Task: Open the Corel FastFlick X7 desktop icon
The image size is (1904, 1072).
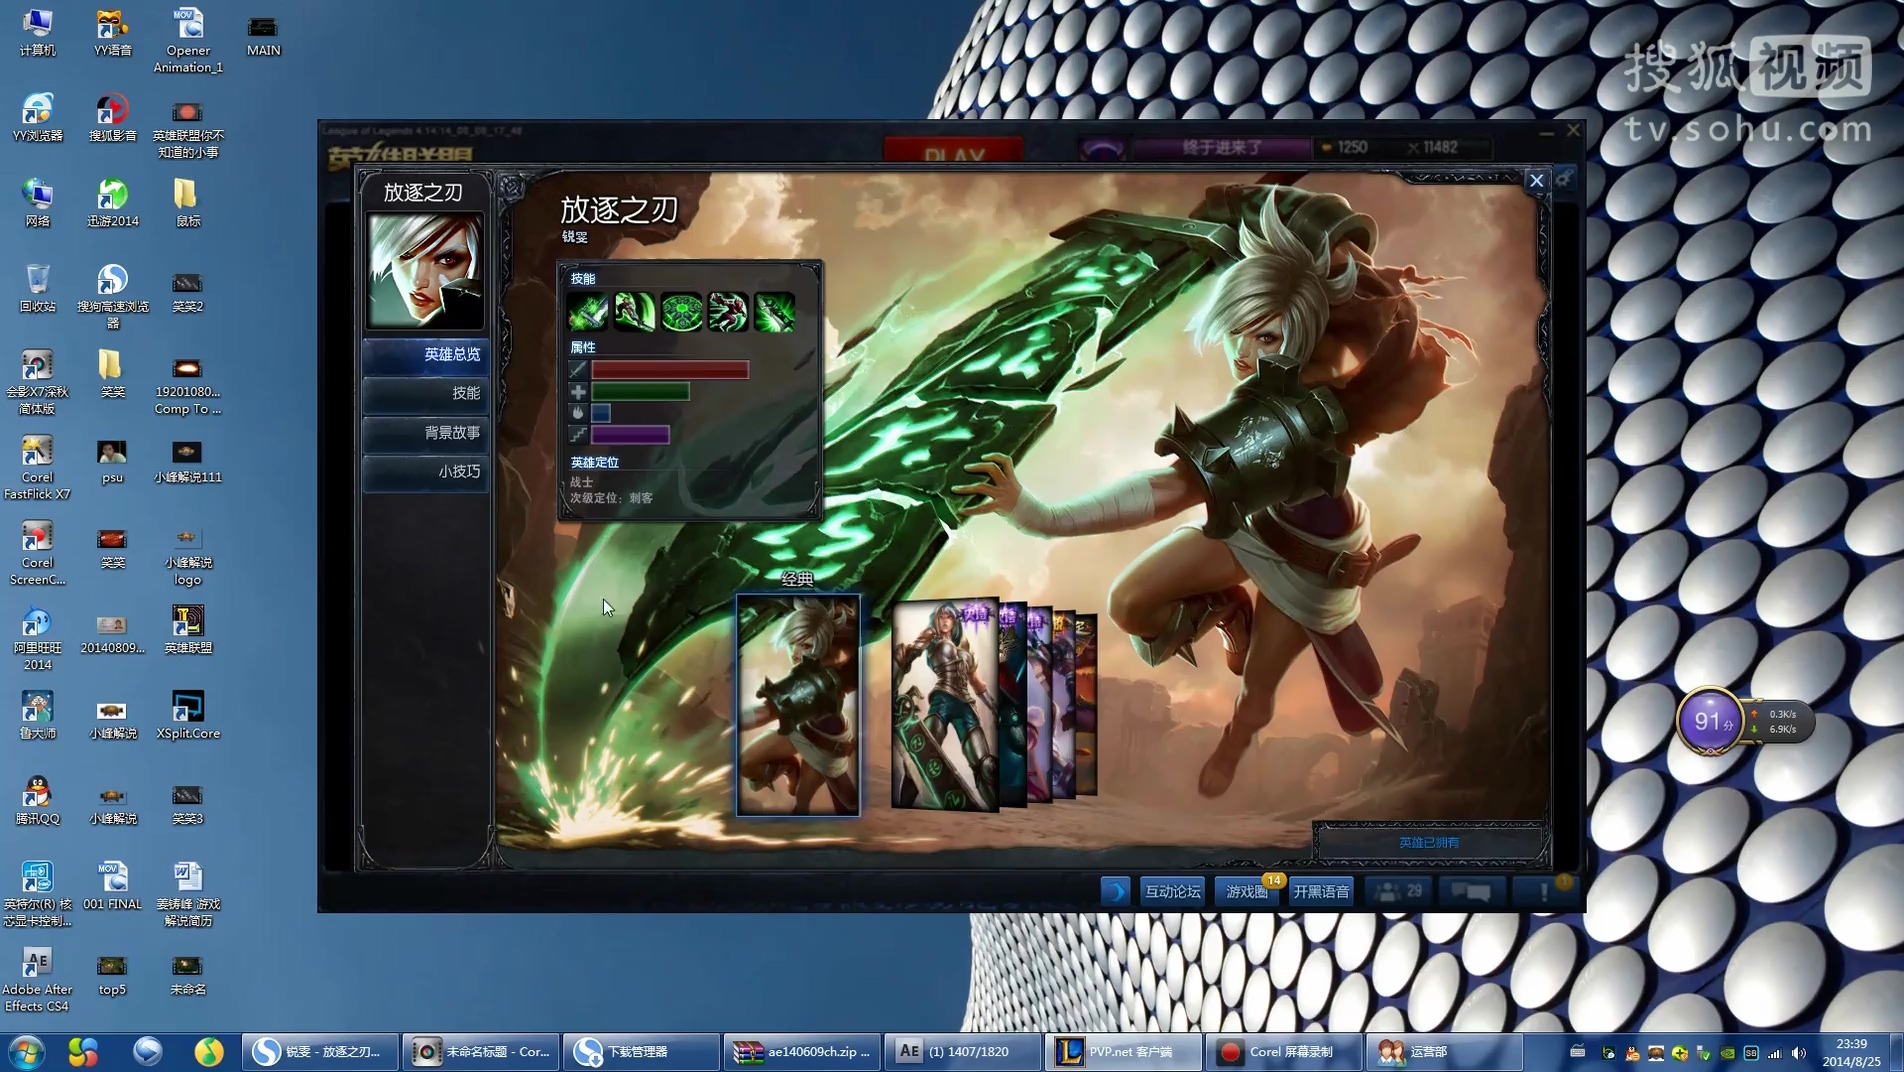Action: (37, 467)
